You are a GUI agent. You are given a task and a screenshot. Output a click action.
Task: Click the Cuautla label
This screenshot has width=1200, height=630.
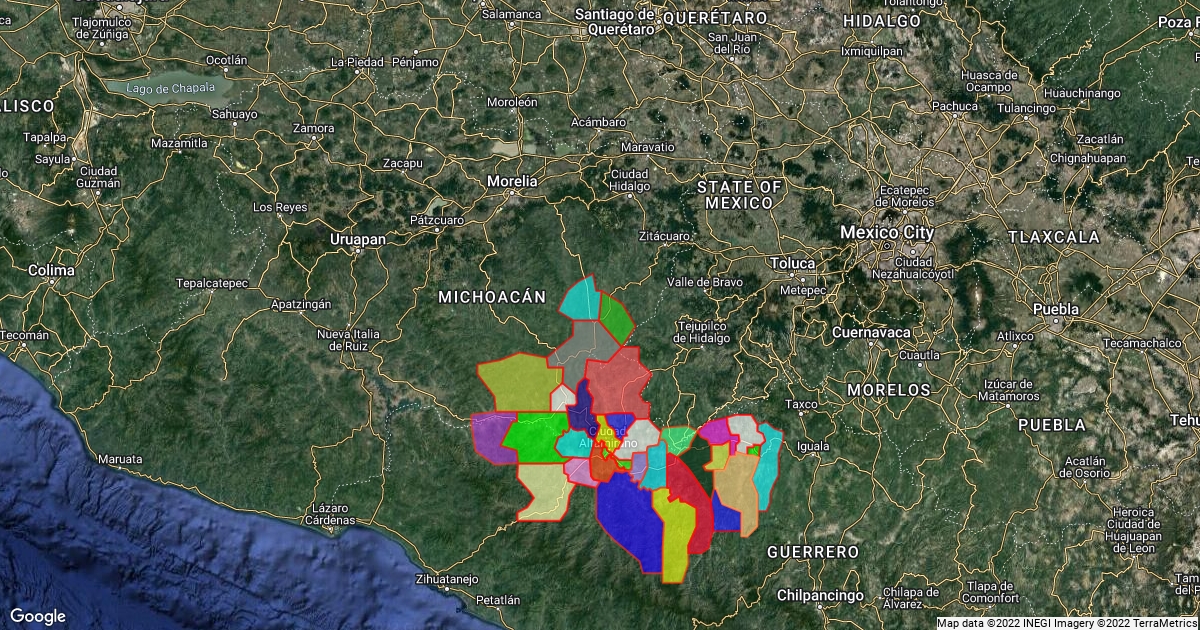[918, 355]
